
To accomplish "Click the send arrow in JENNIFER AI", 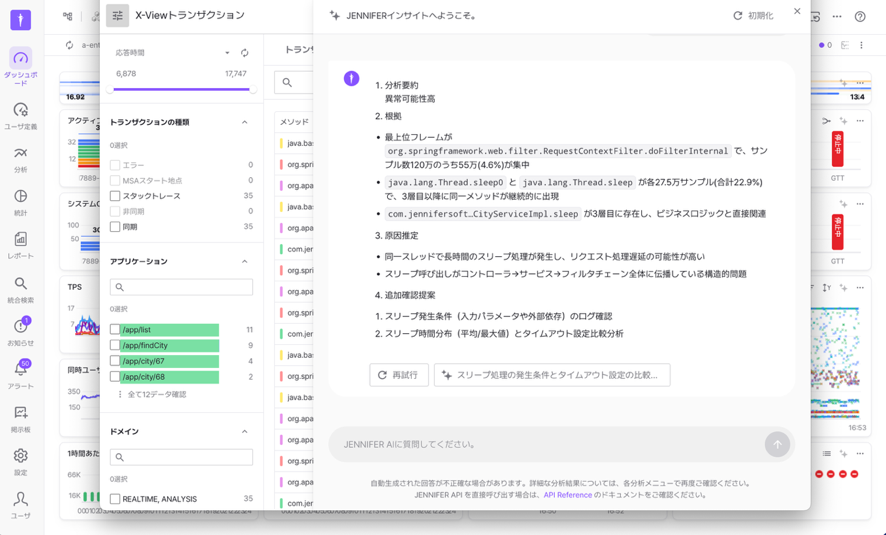I will 777,444.
